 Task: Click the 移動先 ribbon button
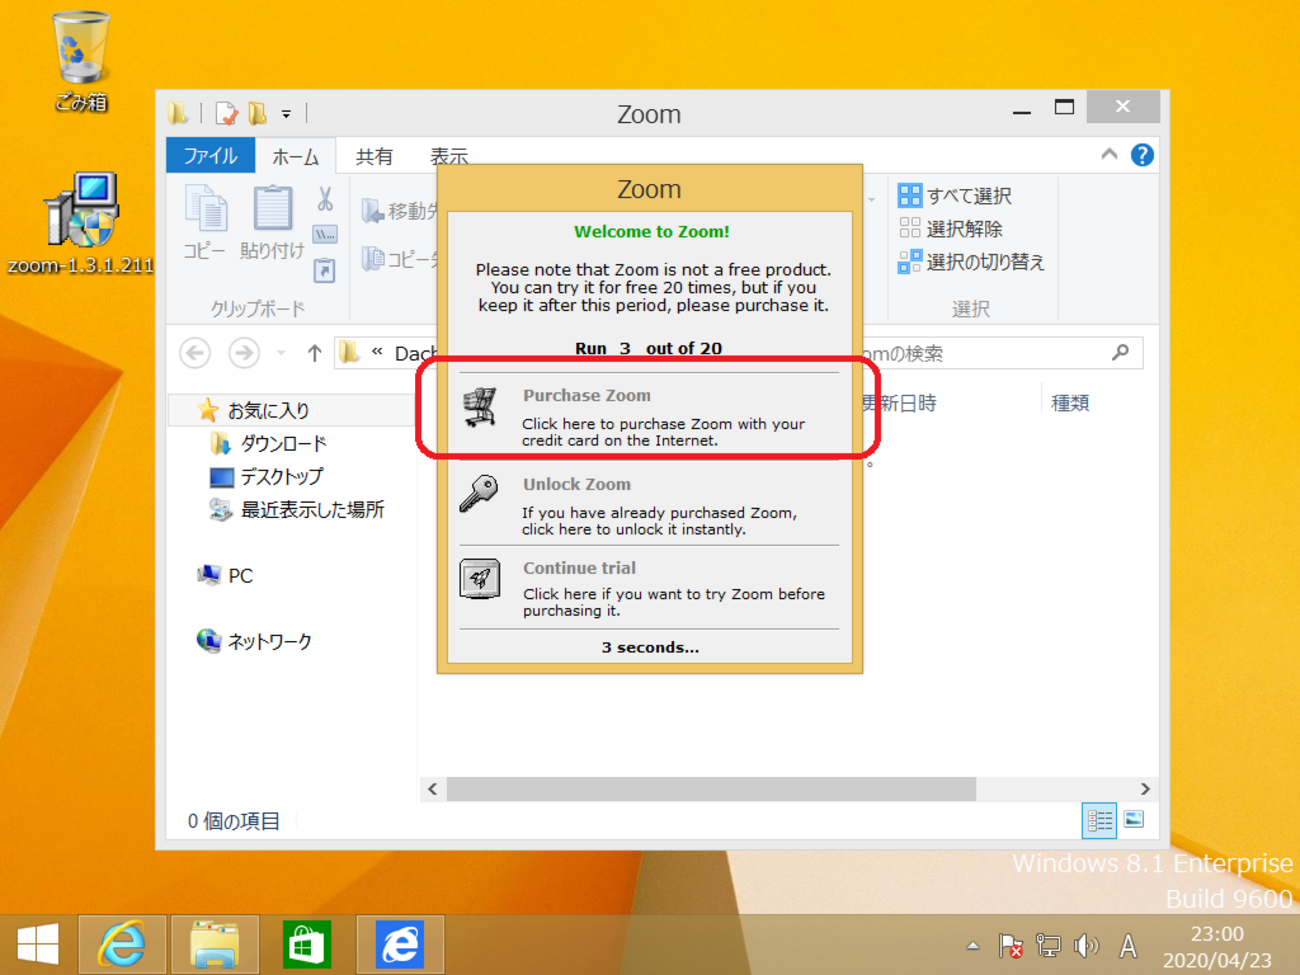click(x=400, y=211)
